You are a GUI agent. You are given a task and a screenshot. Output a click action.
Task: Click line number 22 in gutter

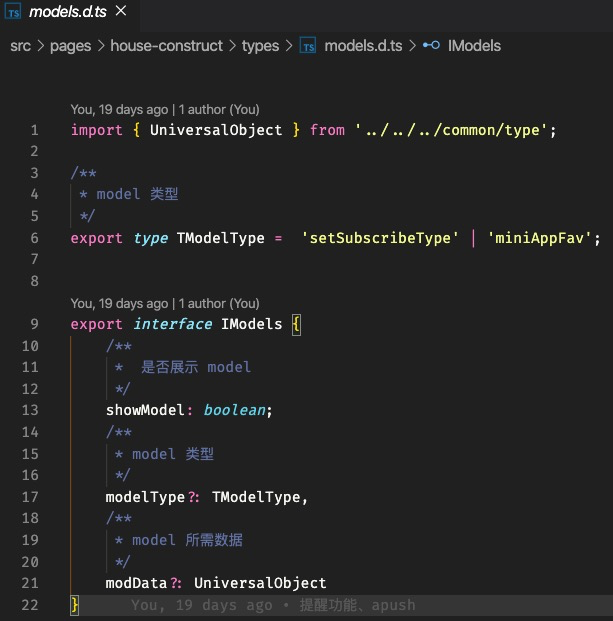(30, 605)
